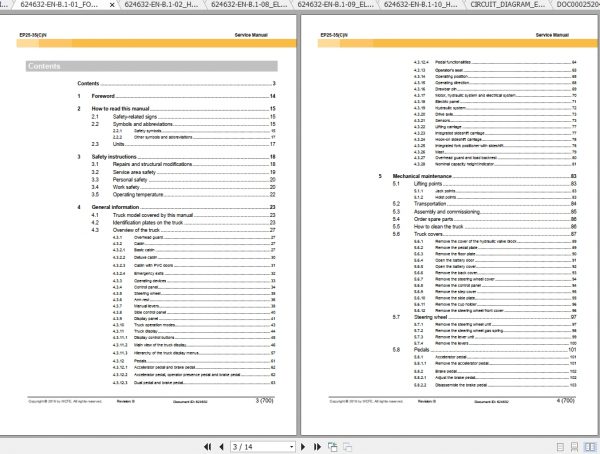Open the Service area safety entry
This screenshot has height=454, width=600.
click(183, 172)
